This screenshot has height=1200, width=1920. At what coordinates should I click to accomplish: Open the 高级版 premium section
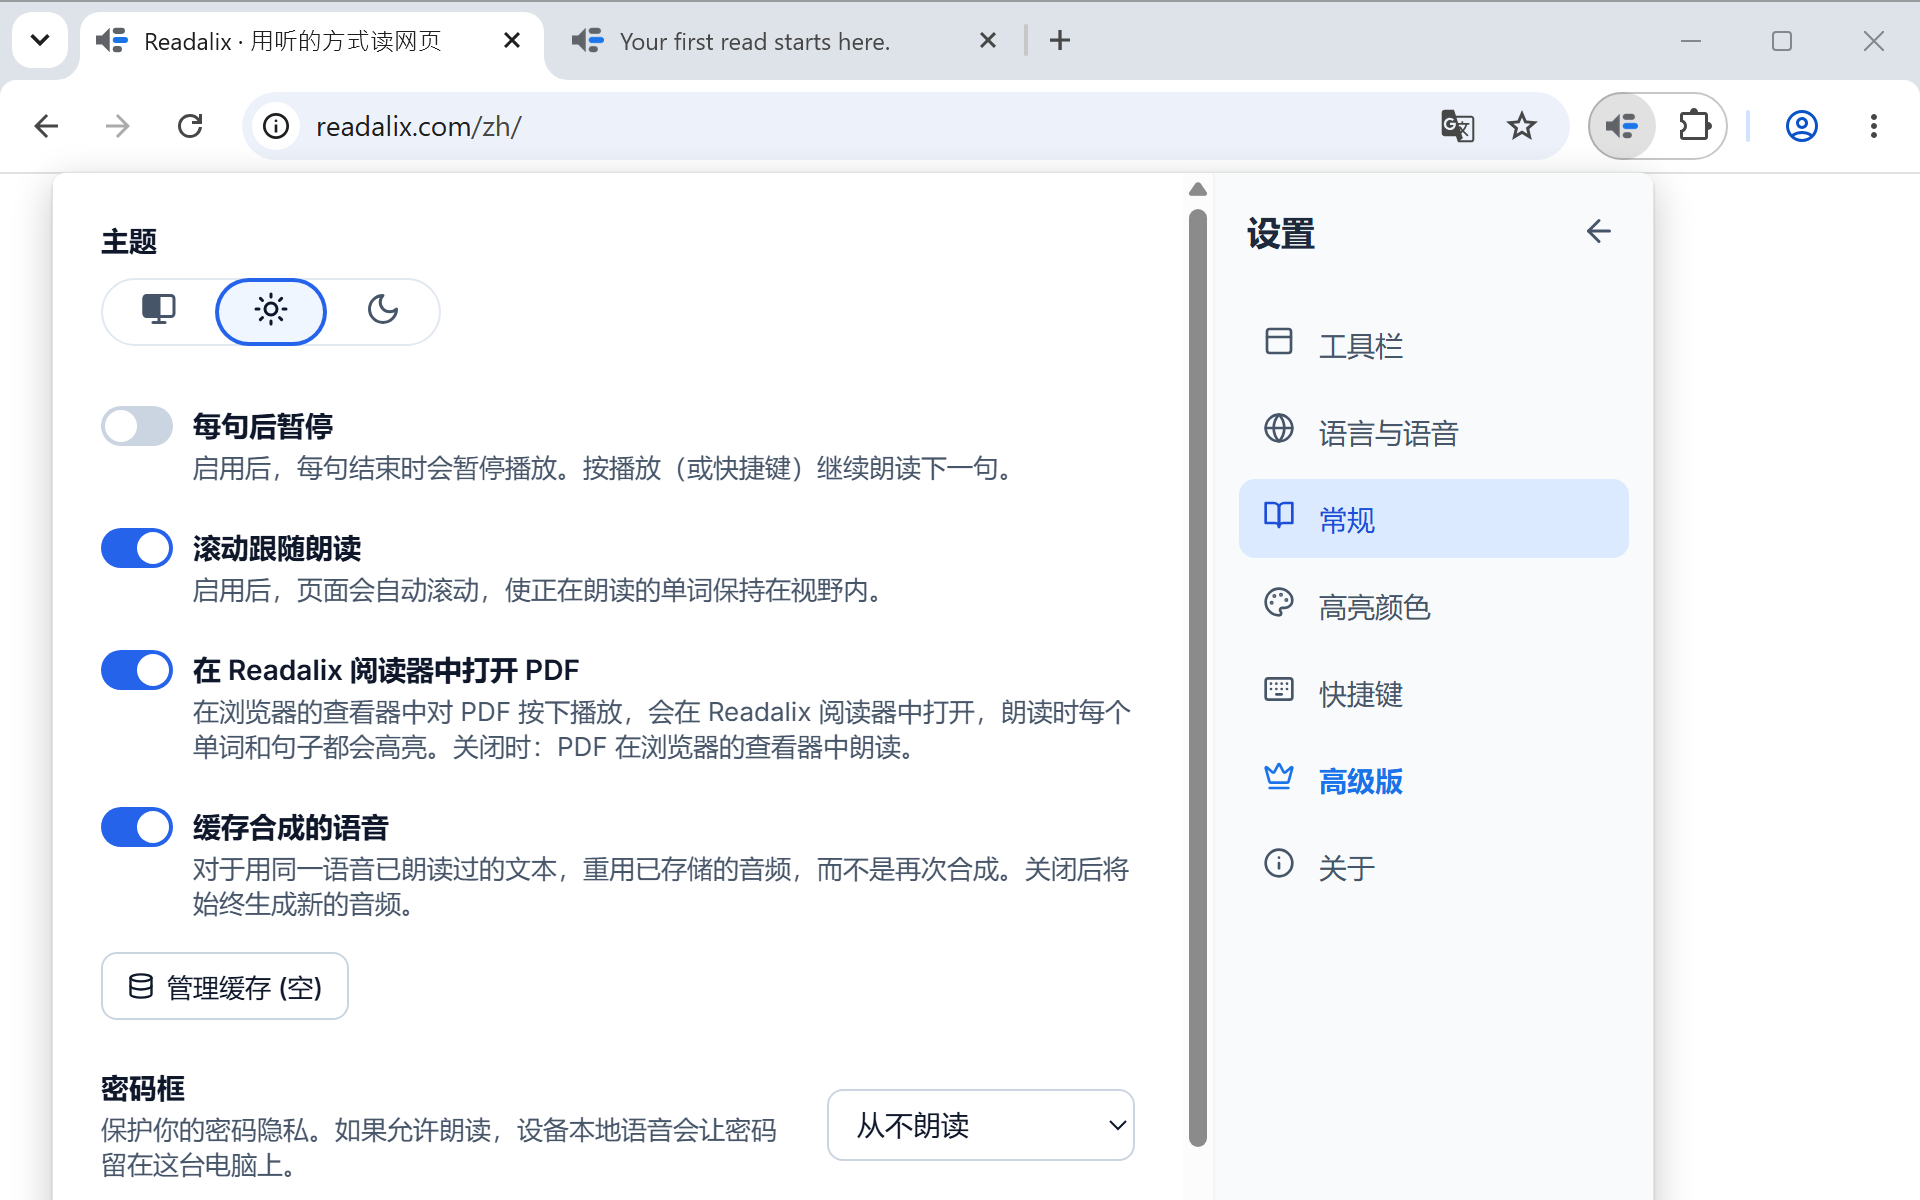pos(1433,780)
